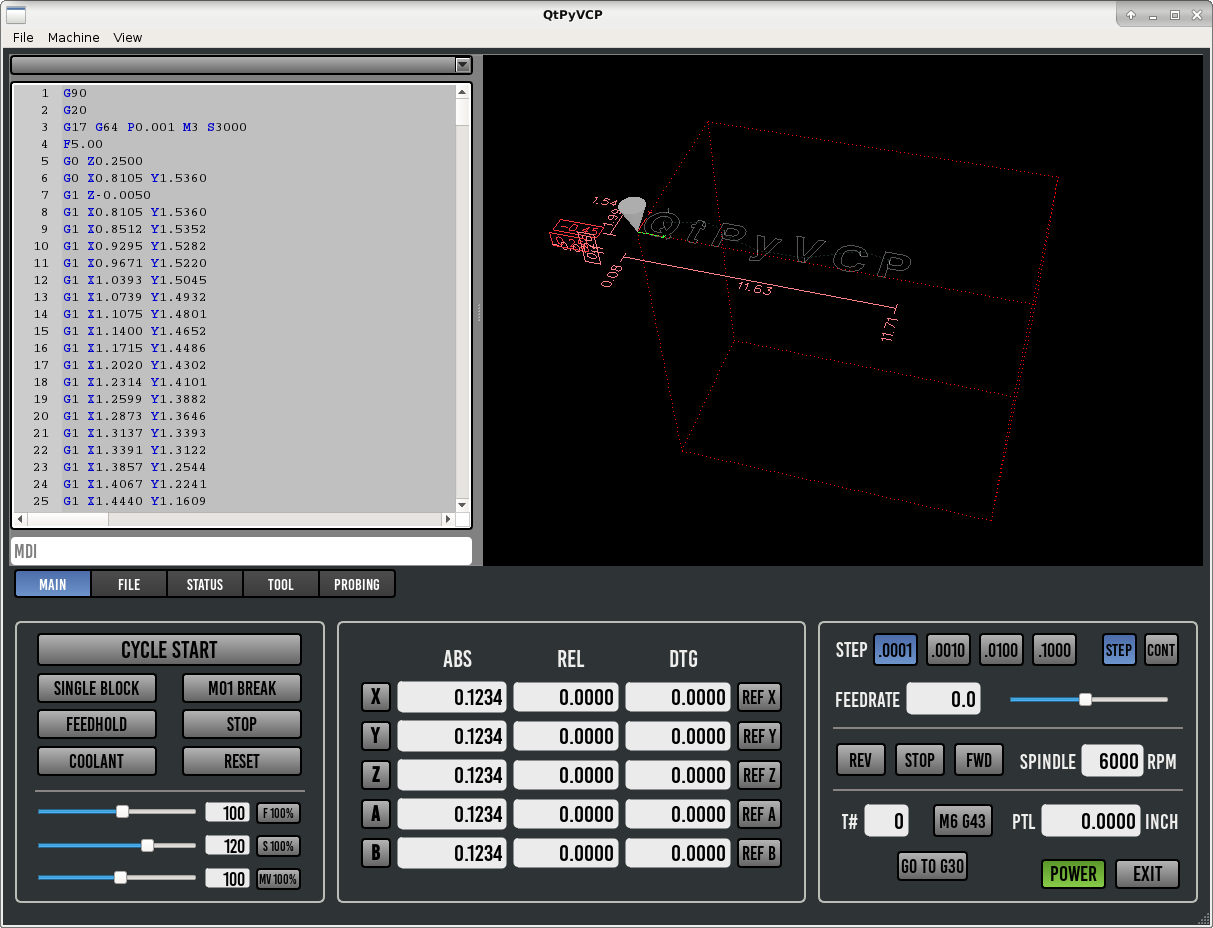This screenshot has height=928, width=1213.
Task: Click the PTL value field
Action: pos(1091,822)
